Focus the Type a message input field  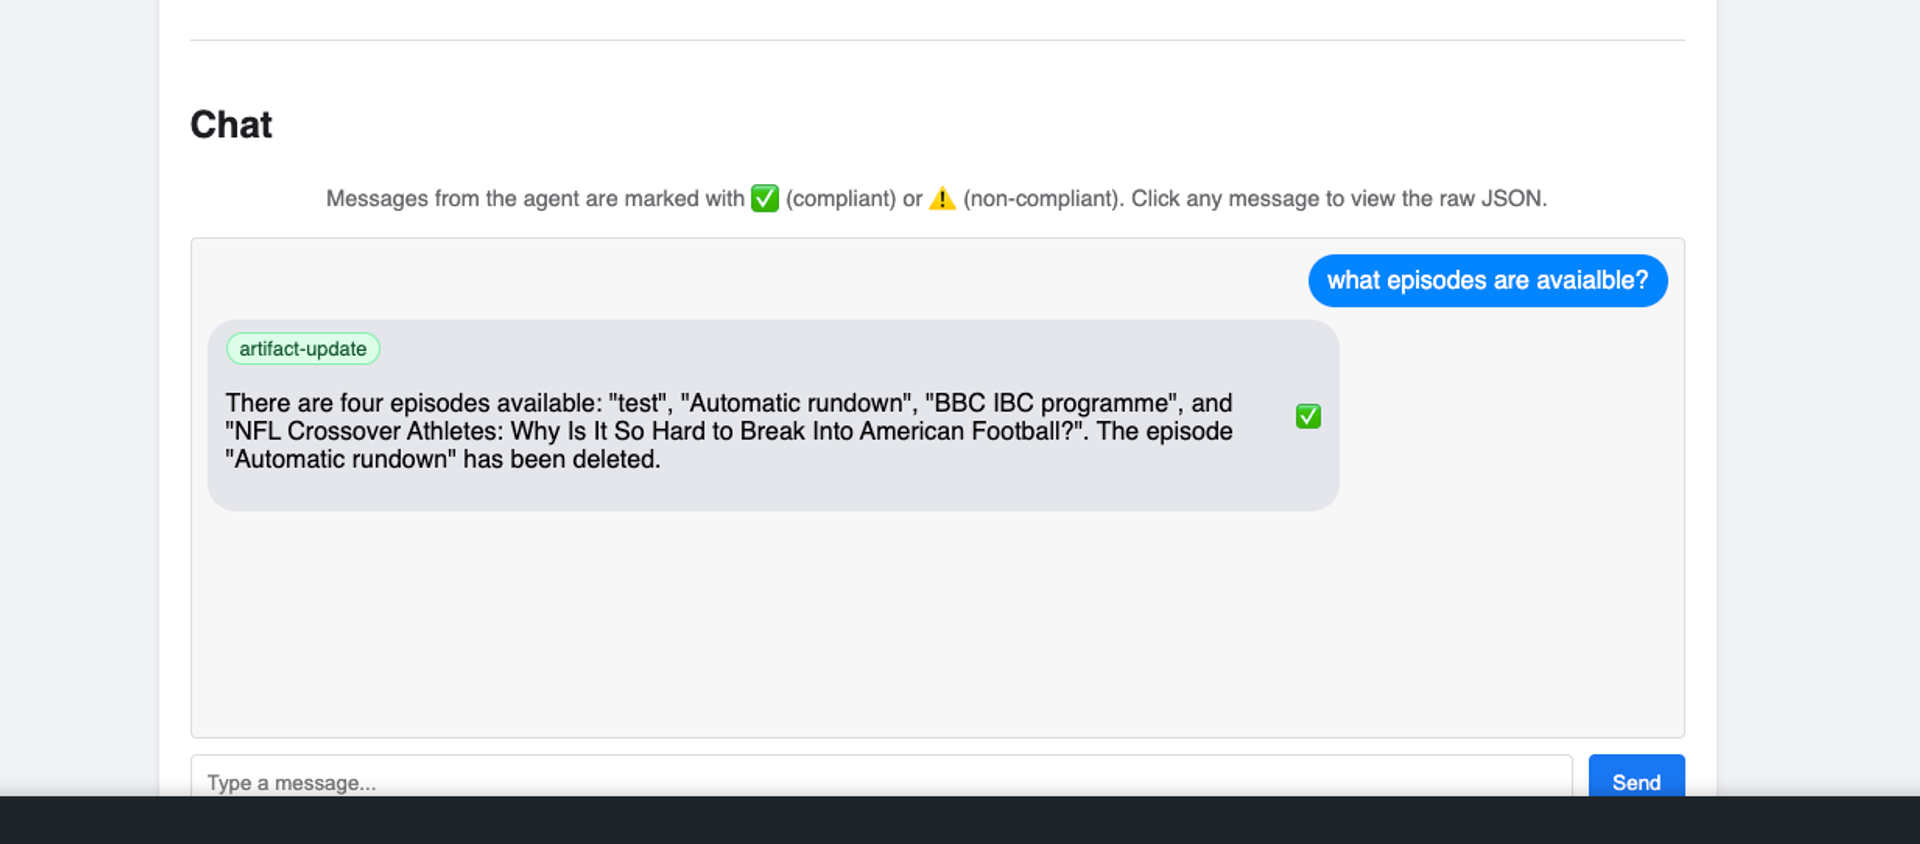pos(880,781)
